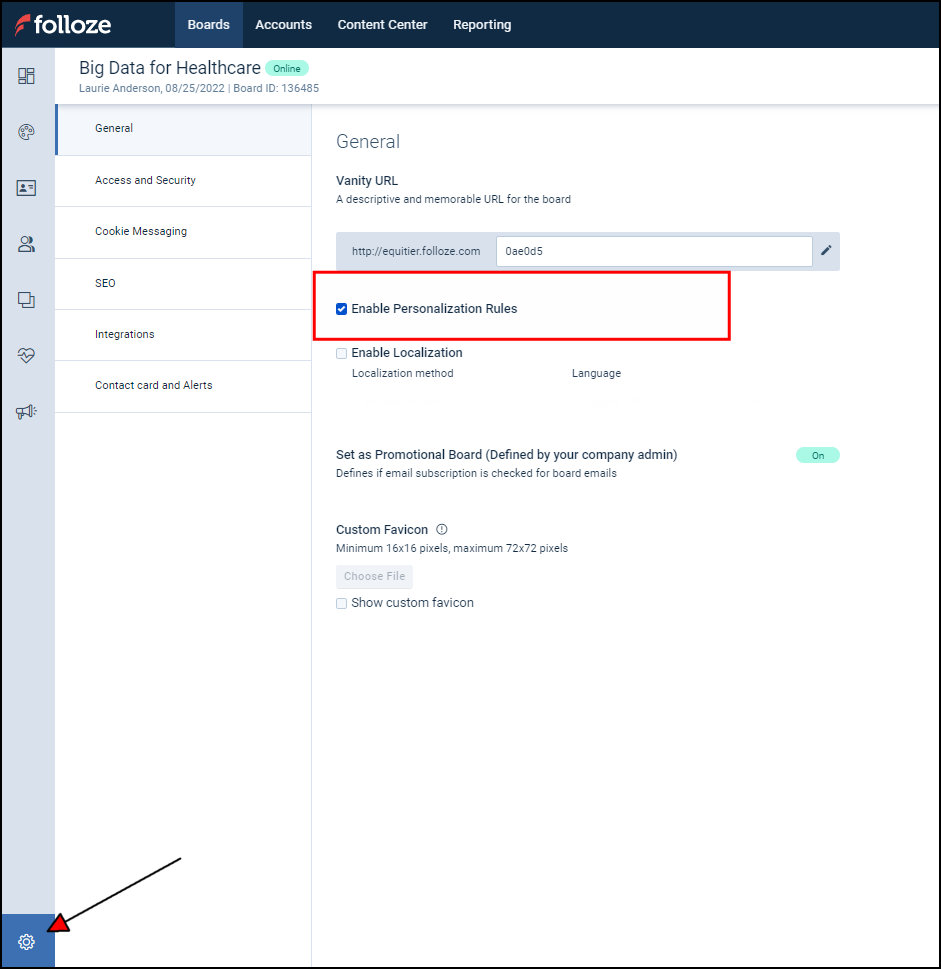Image resolution: width=941 pixels, height=969 pixels.
Task: Click the Choose File button
Action: pos(374,577)
